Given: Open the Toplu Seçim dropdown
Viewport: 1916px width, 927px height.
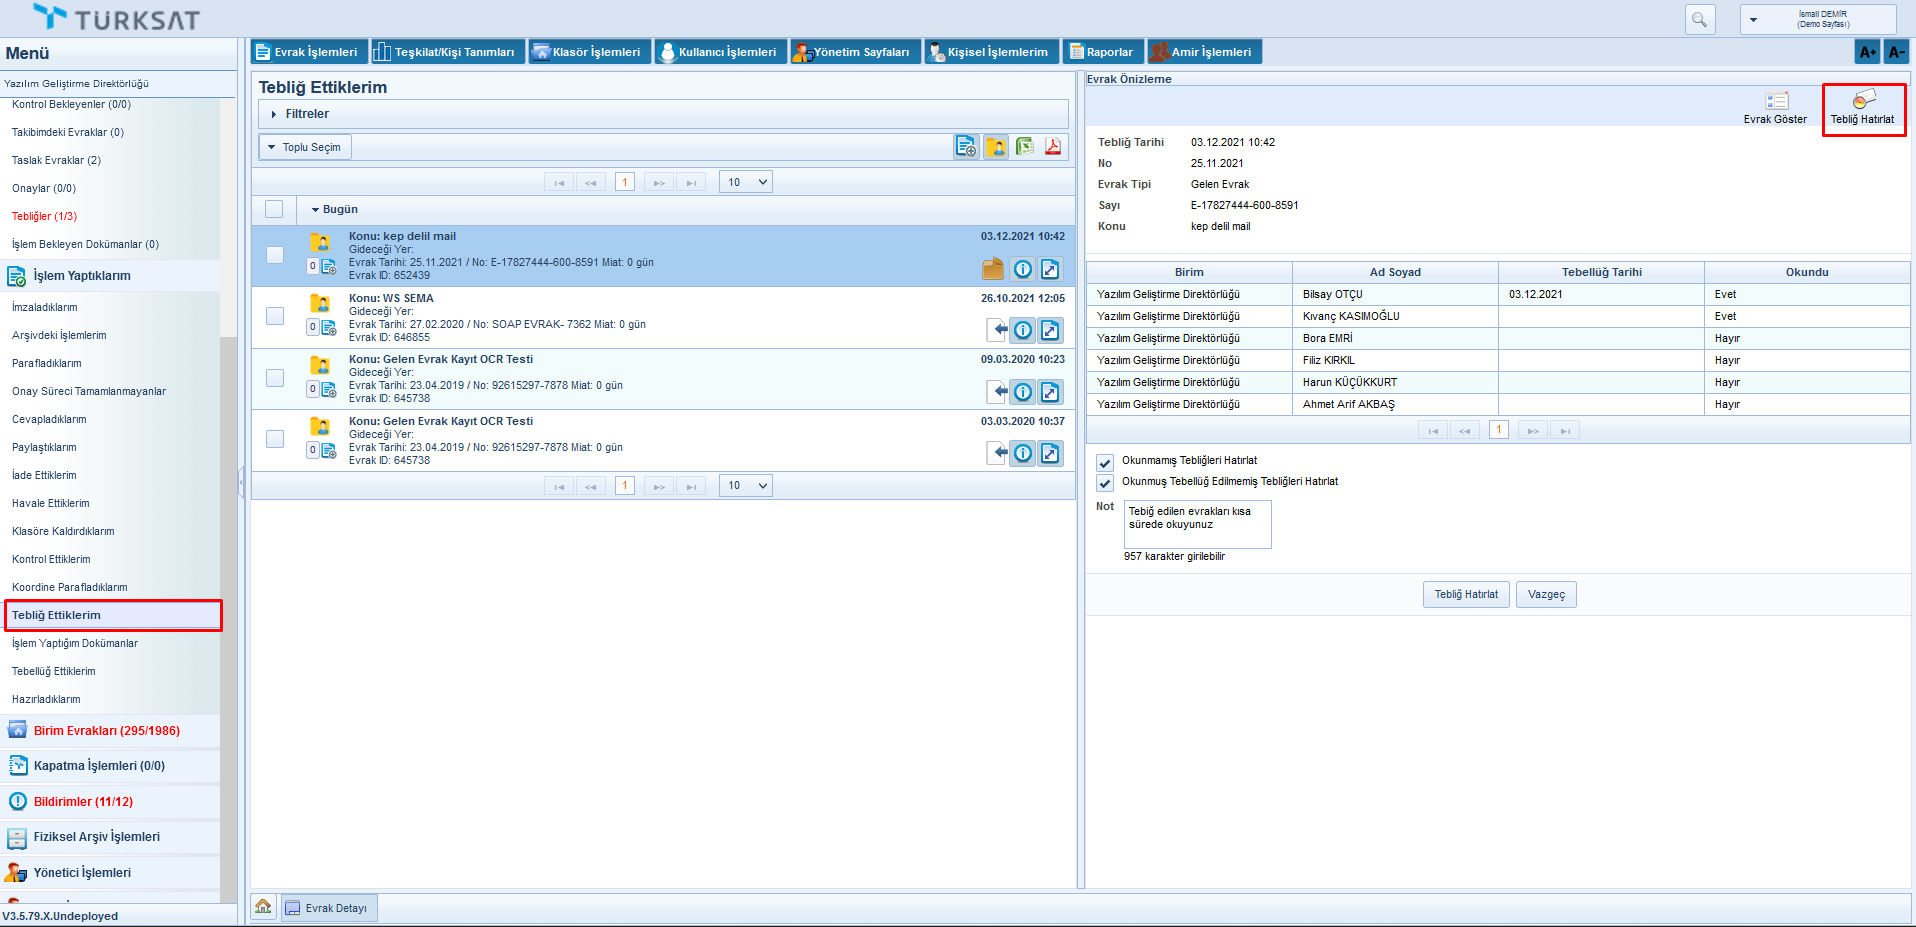Looking at the screenshot, I should pyautogui.click(x=305, y=147).
